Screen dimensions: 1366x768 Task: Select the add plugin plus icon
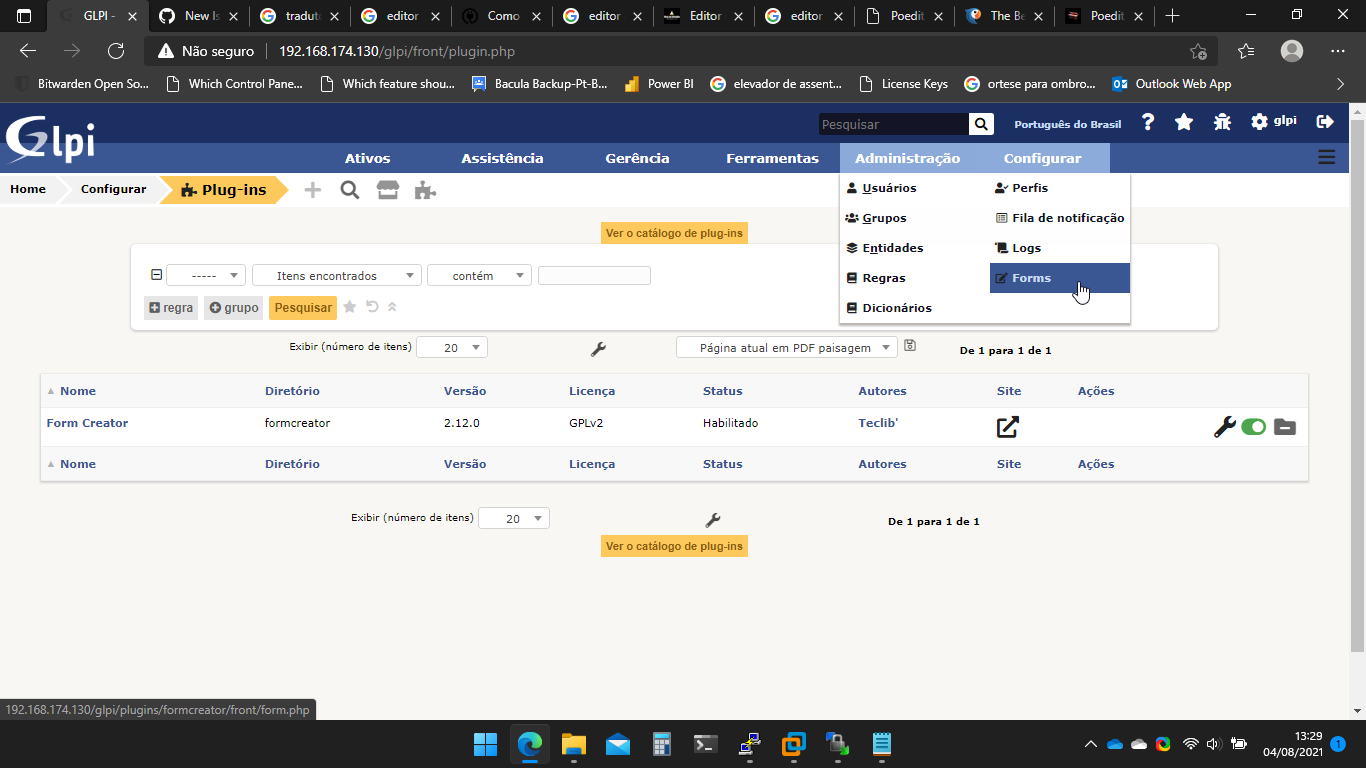312,189
